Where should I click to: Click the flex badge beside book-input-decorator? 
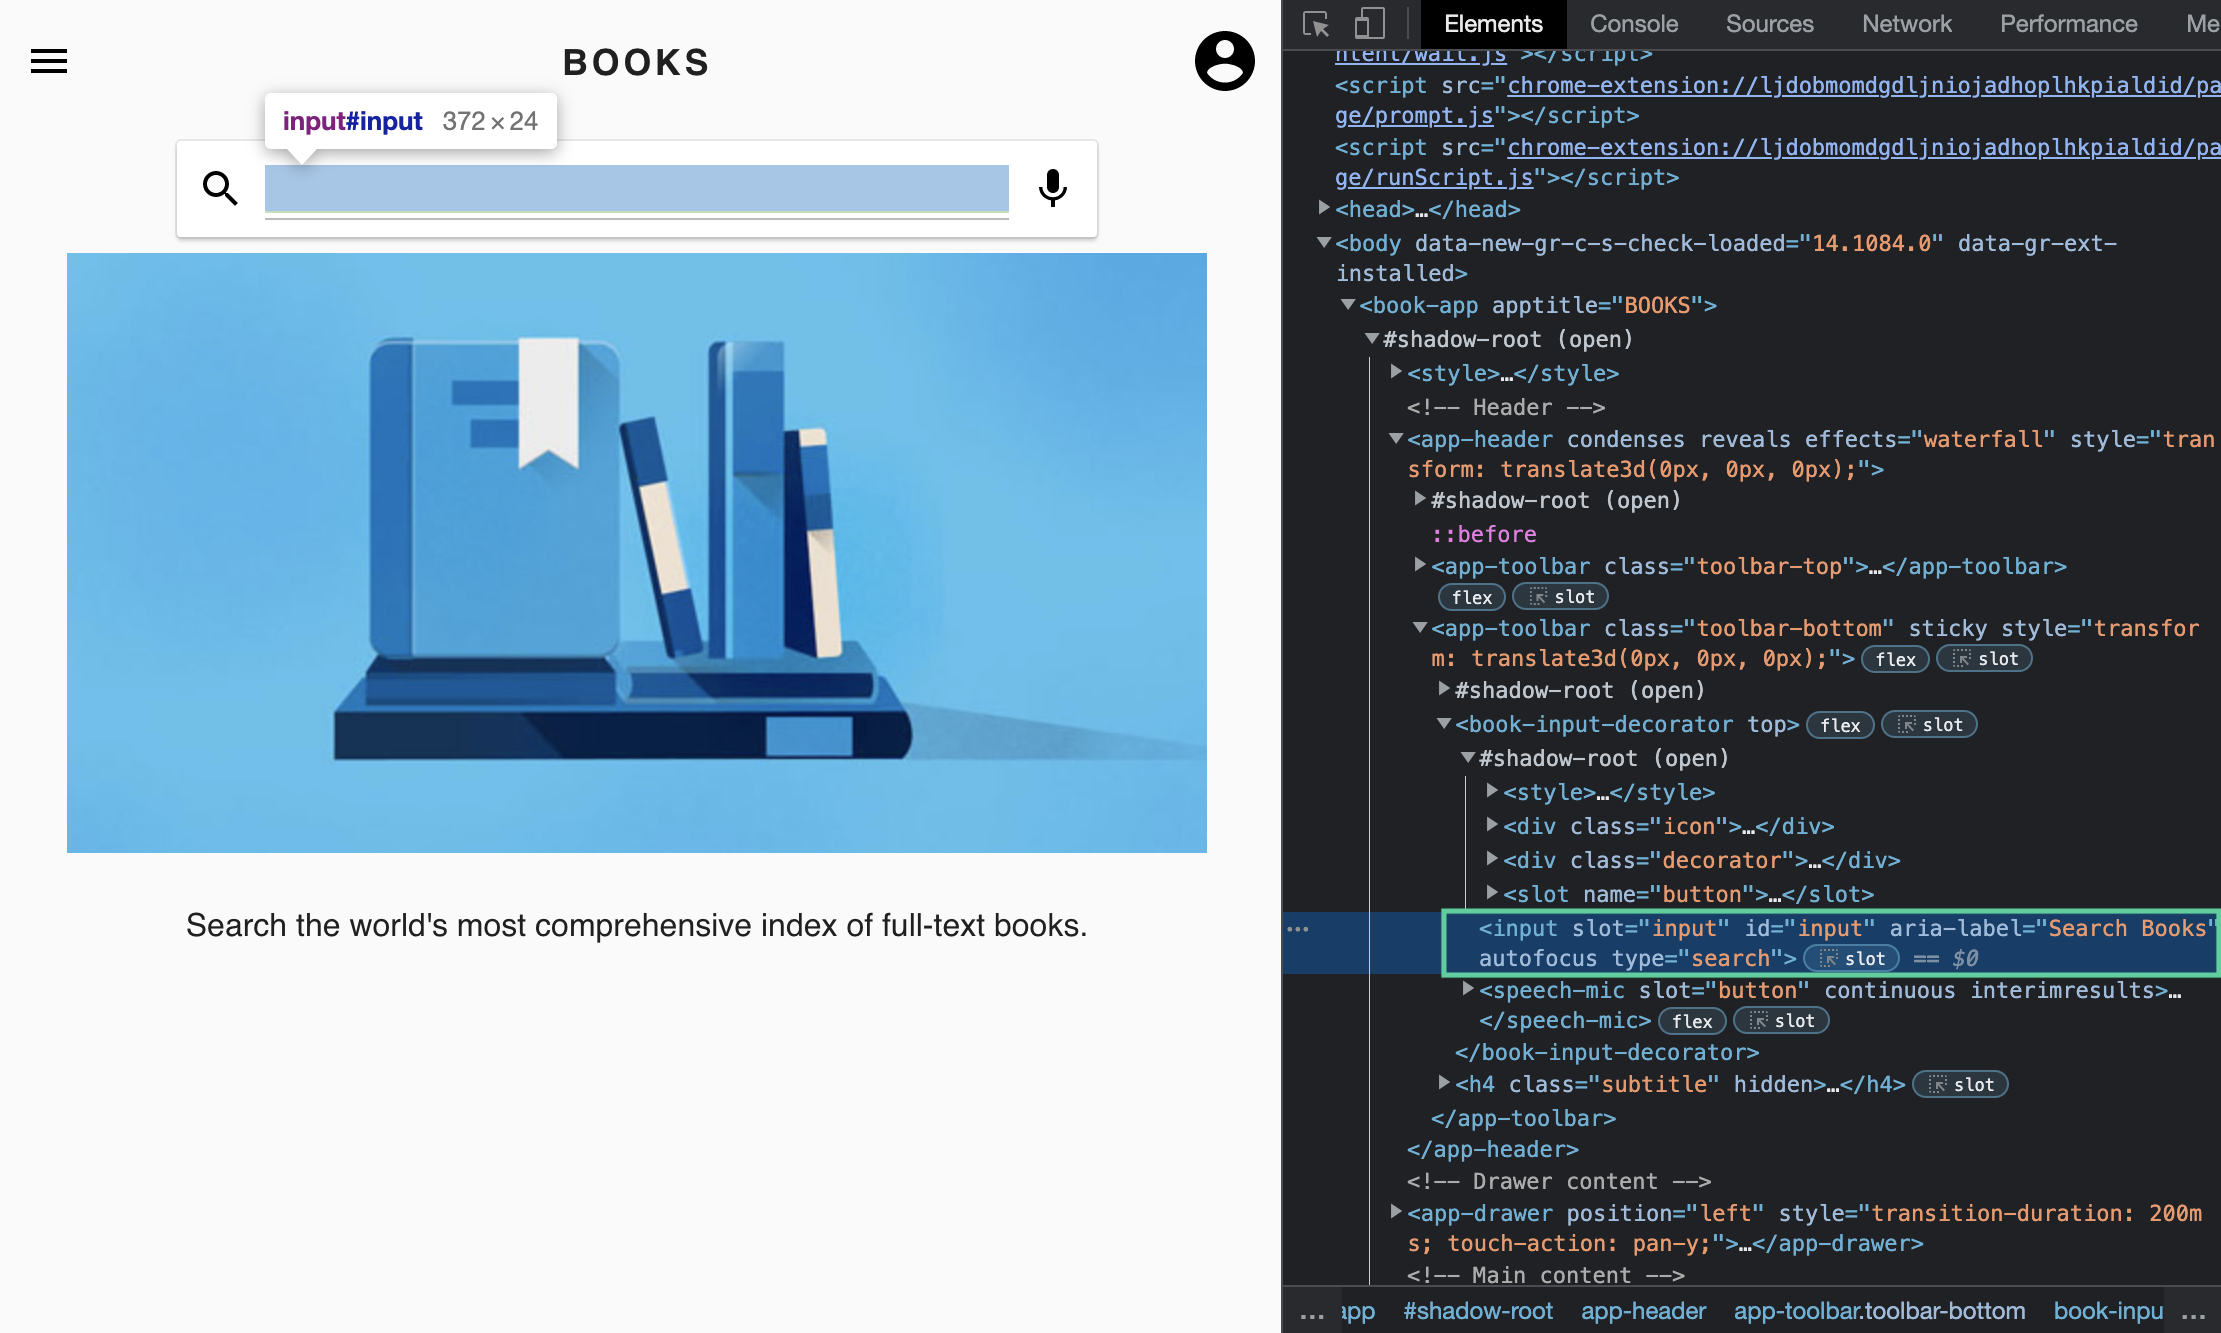[1839, 725]
